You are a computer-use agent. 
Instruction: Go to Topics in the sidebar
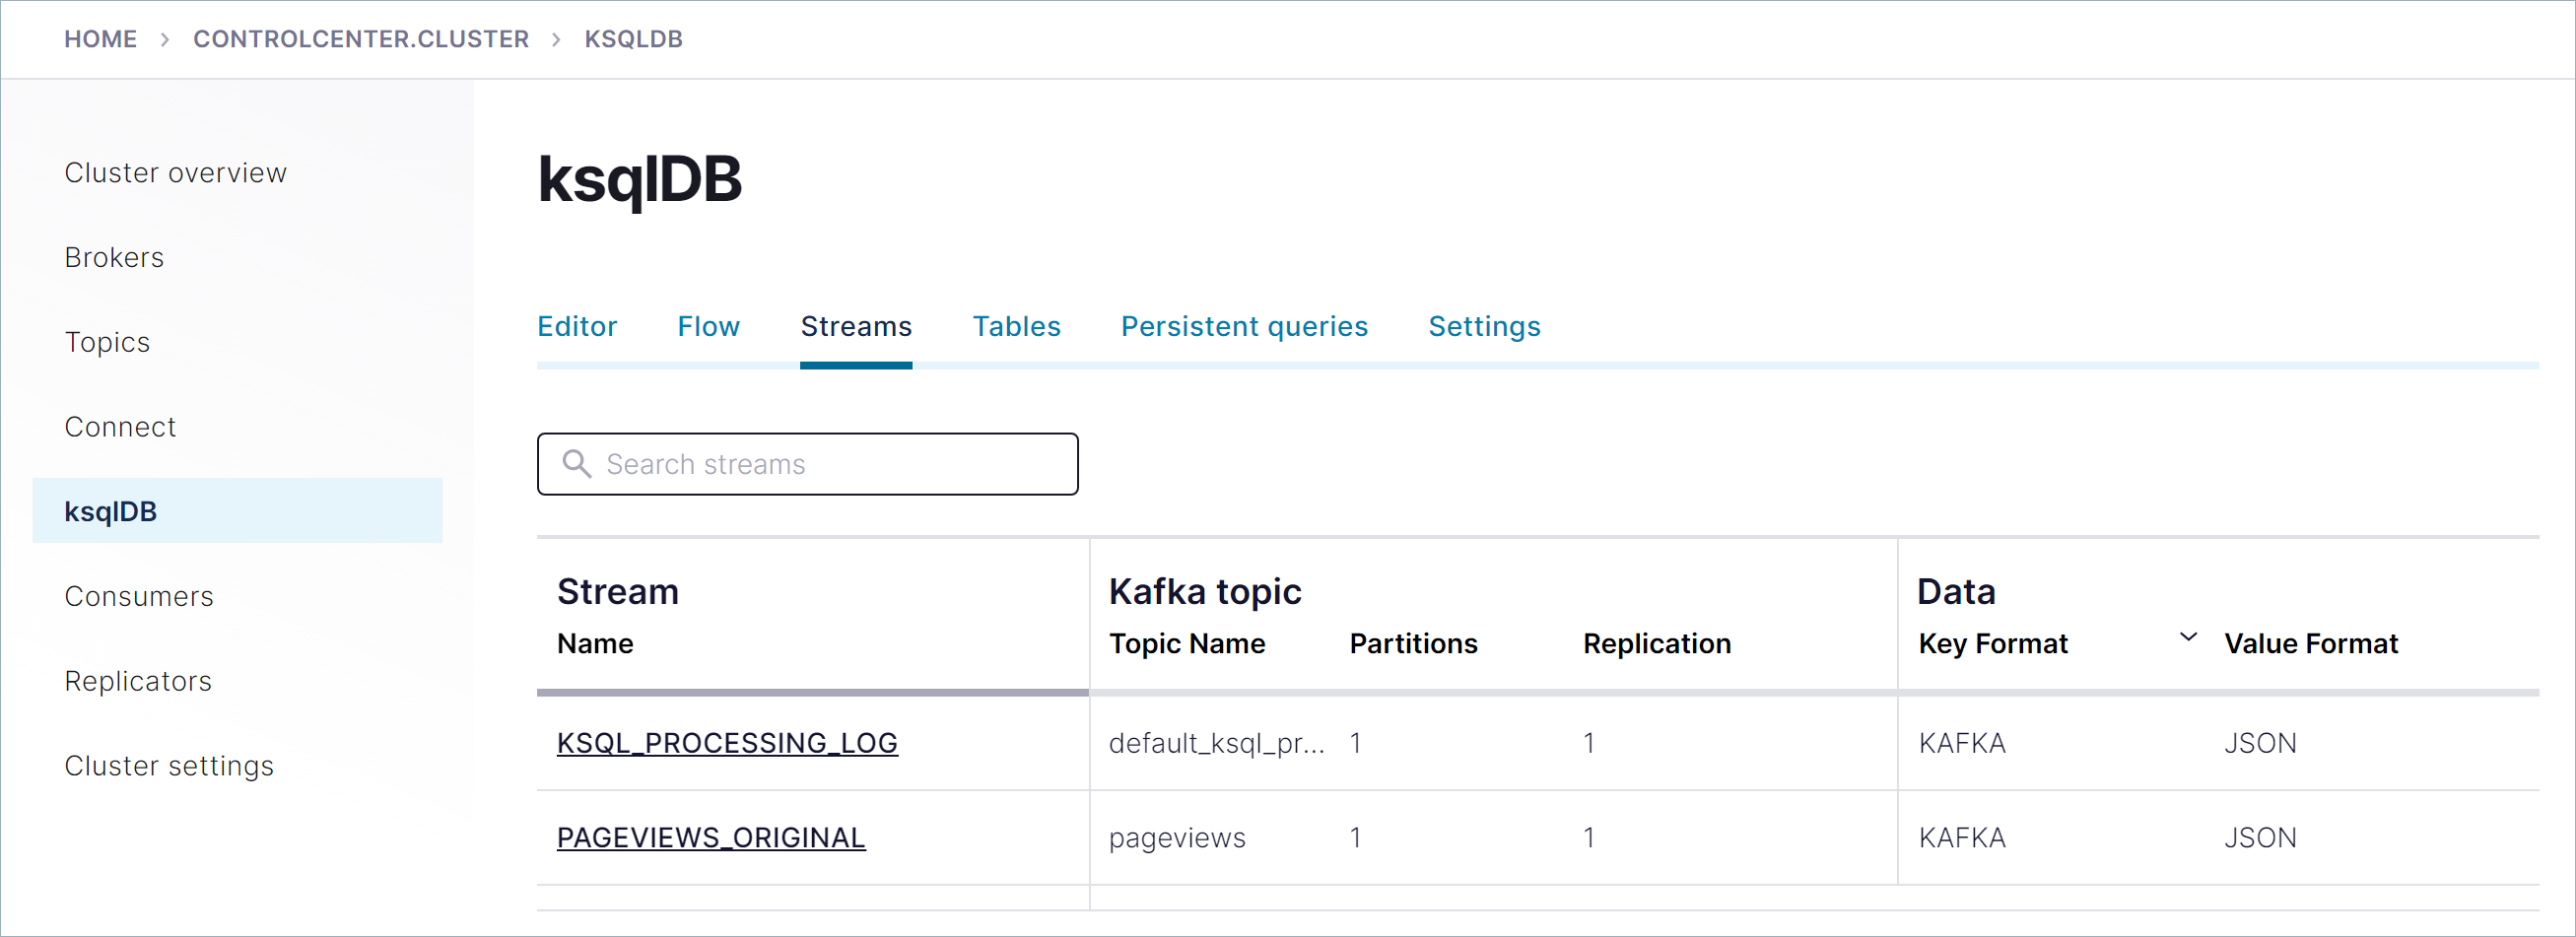(x=107, y=342)
